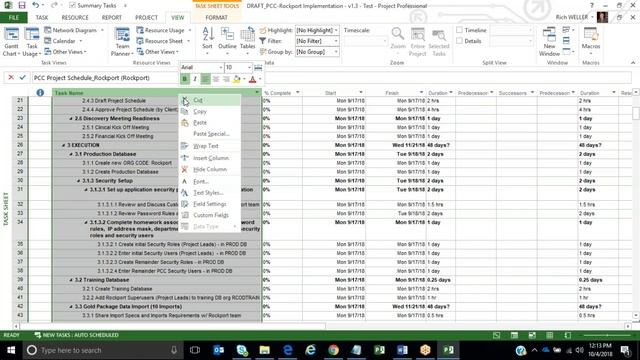Open the PROJECT ribbon tab
This screenshot has height=360, width=640.
coord(146,18)
